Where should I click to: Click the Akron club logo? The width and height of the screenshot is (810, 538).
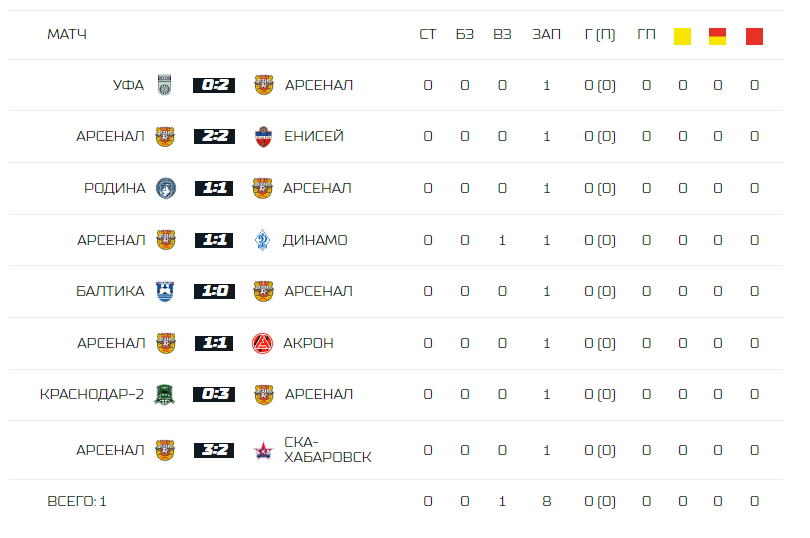(263, 343)
